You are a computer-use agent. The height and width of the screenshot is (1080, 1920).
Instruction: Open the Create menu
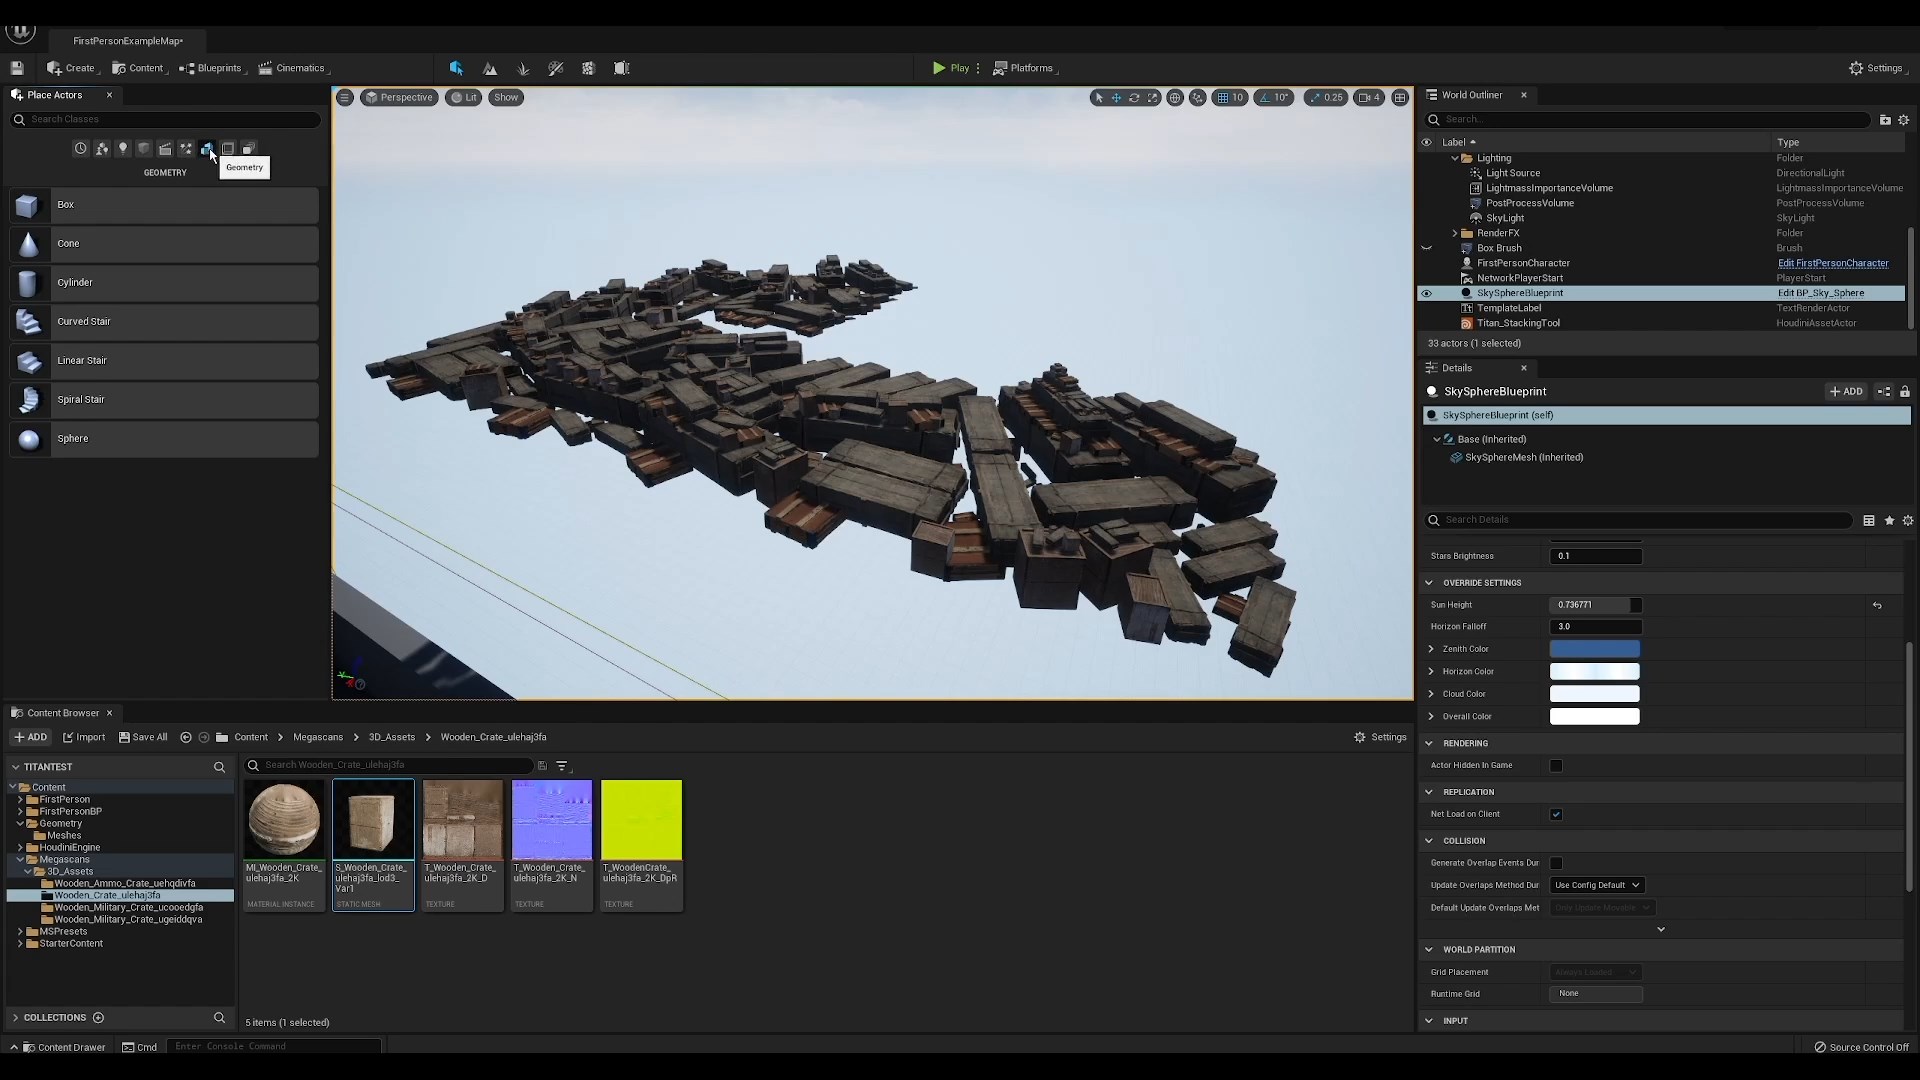tap(71, 68)
